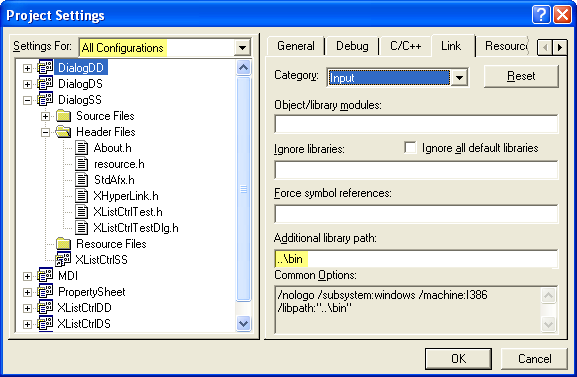Expand the DialogDD project node

pos(27,68)
